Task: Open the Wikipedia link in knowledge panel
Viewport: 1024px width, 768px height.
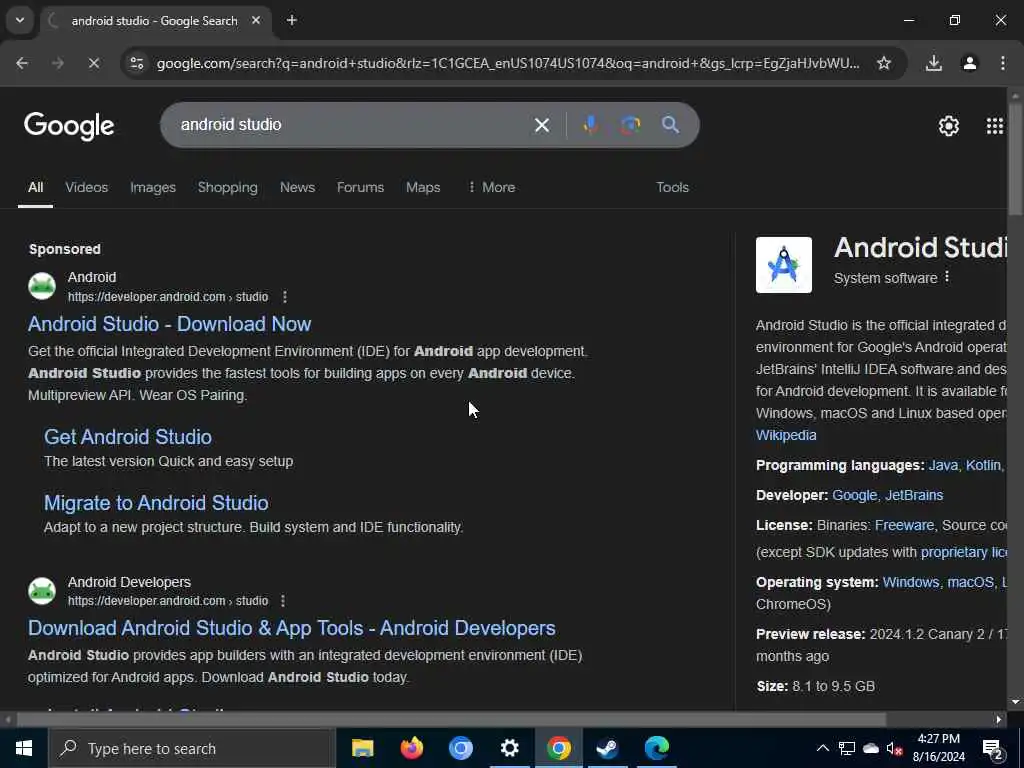Action: coord(786,435)
